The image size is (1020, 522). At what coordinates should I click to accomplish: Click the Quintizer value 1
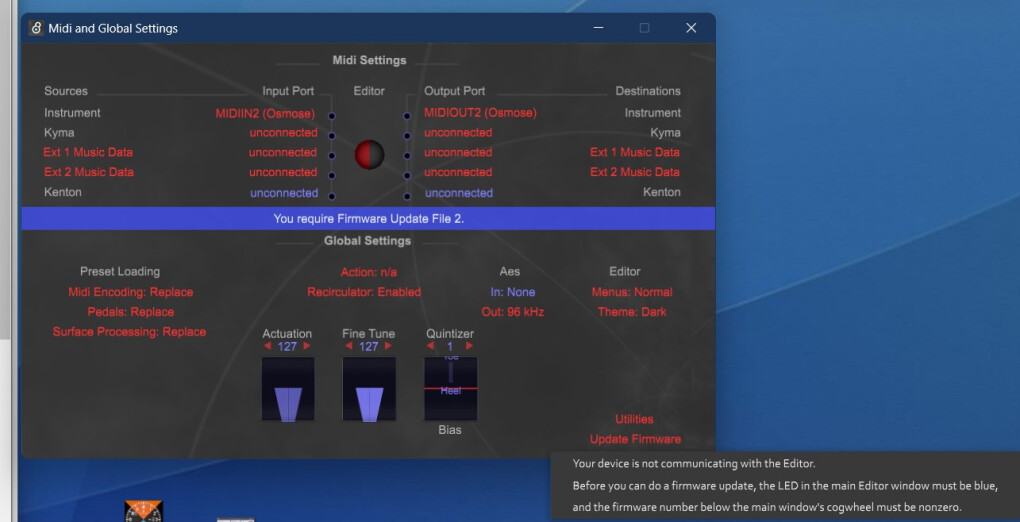pyautogui.click(x=450, y=346)
